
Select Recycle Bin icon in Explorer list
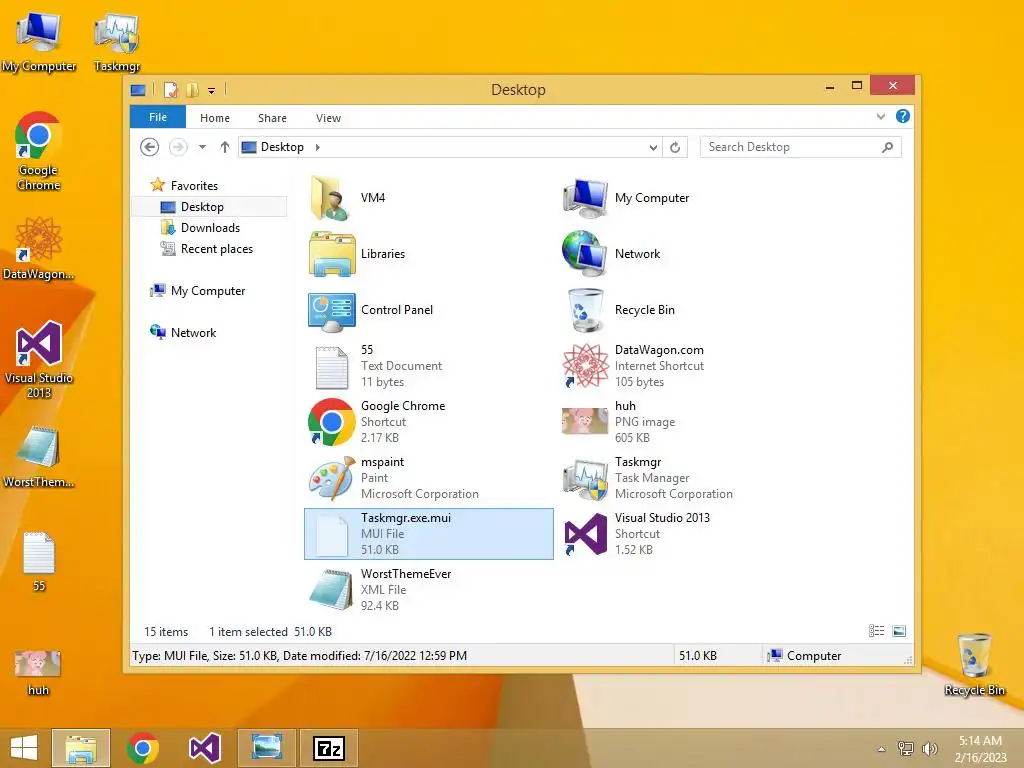586,310
